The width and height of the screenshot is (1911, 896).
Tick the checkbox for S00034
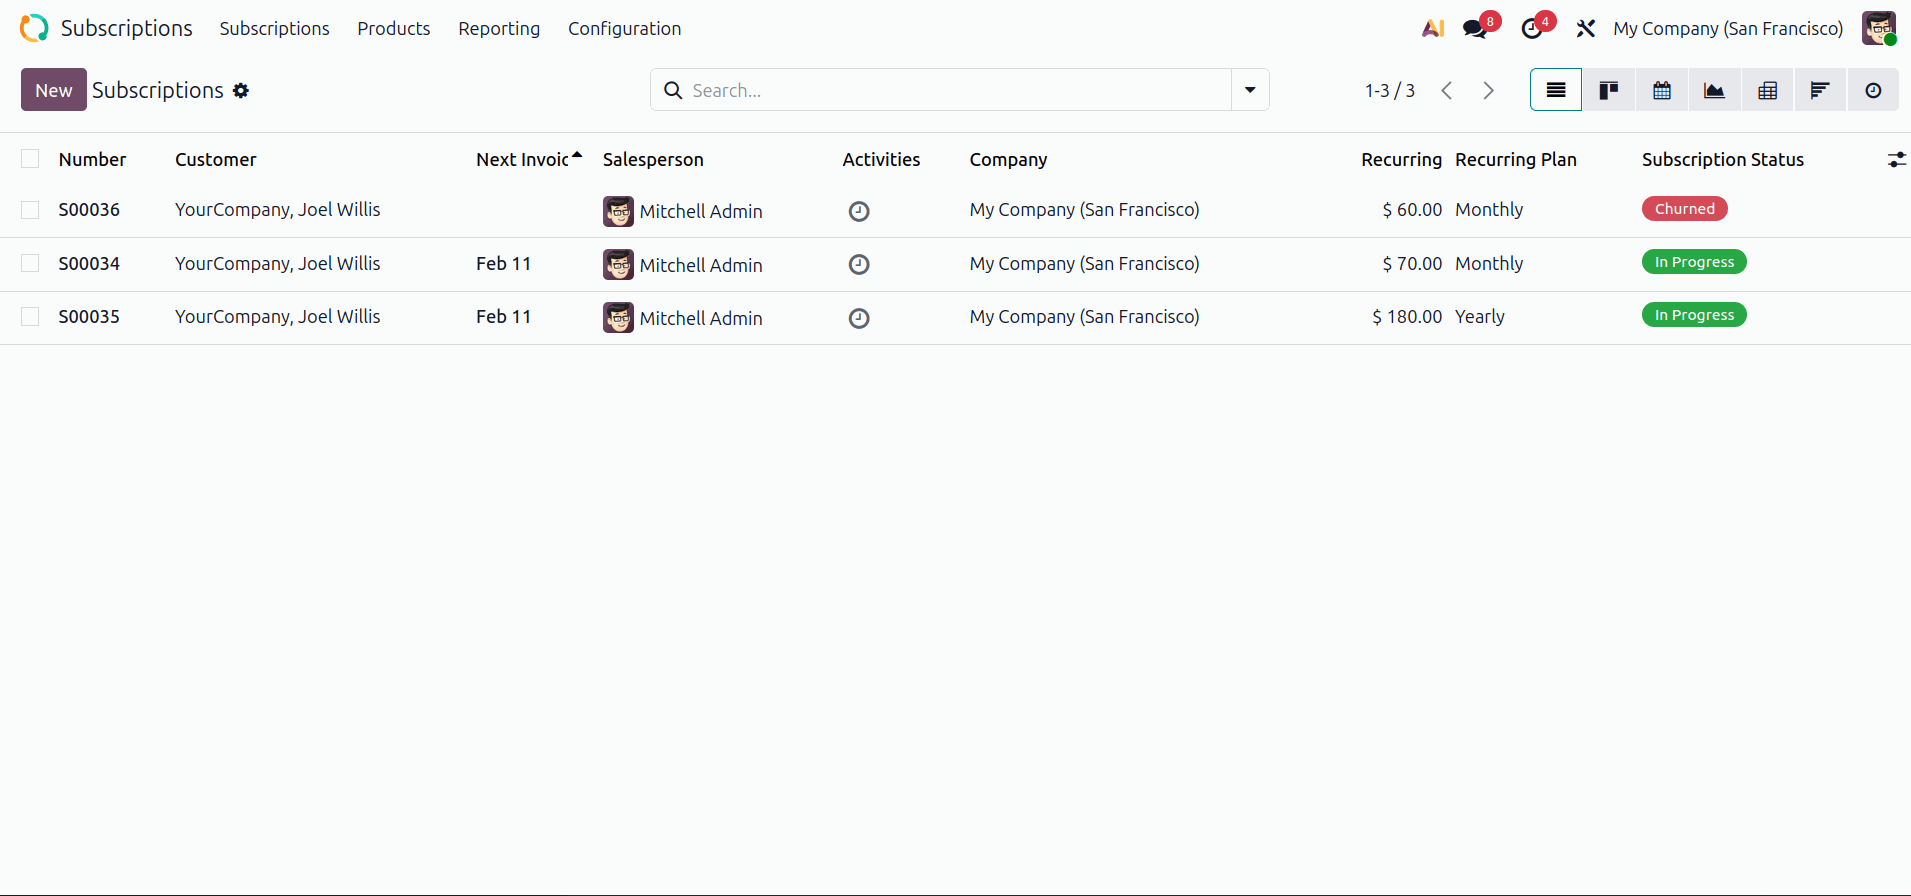[x=30, y=263]
